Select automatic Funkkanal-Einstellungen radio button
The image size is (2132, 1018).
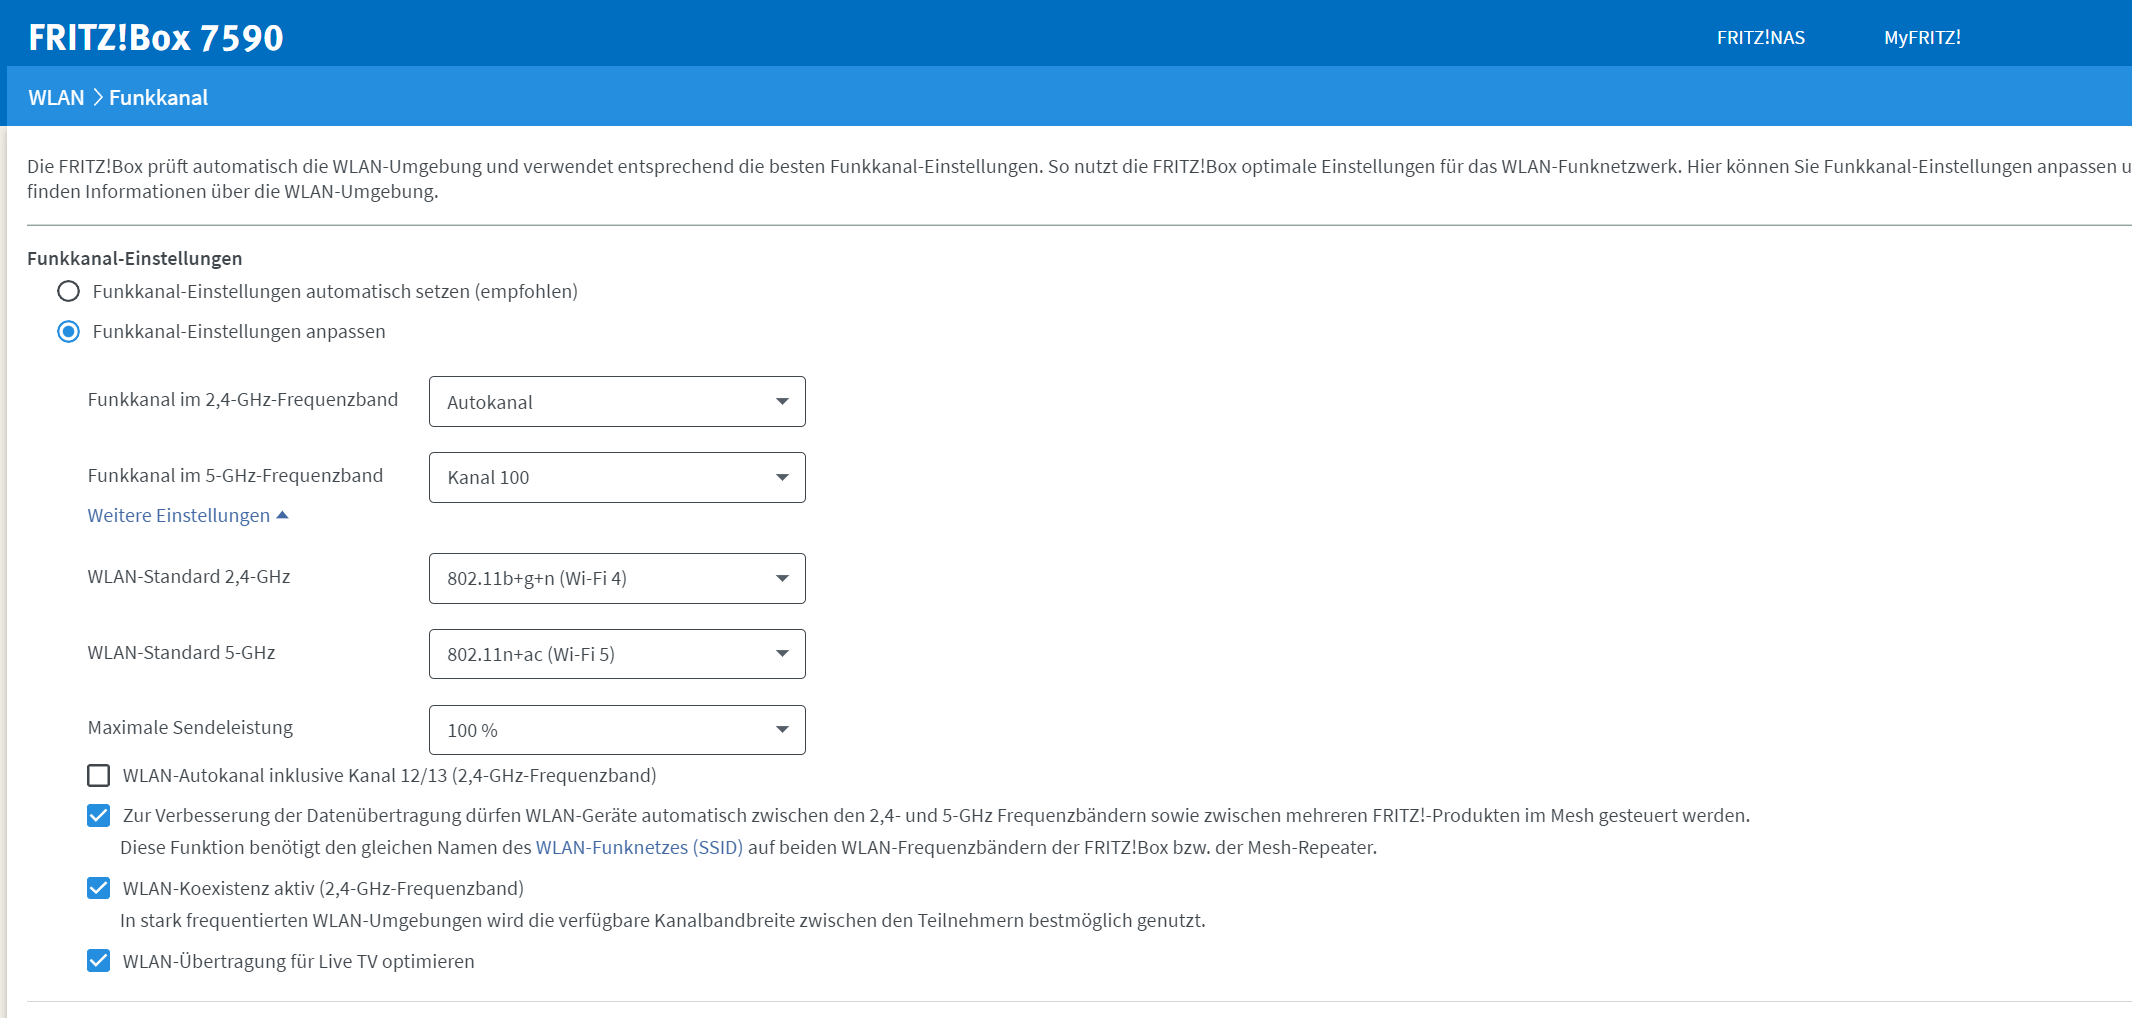tap(68, 291)
